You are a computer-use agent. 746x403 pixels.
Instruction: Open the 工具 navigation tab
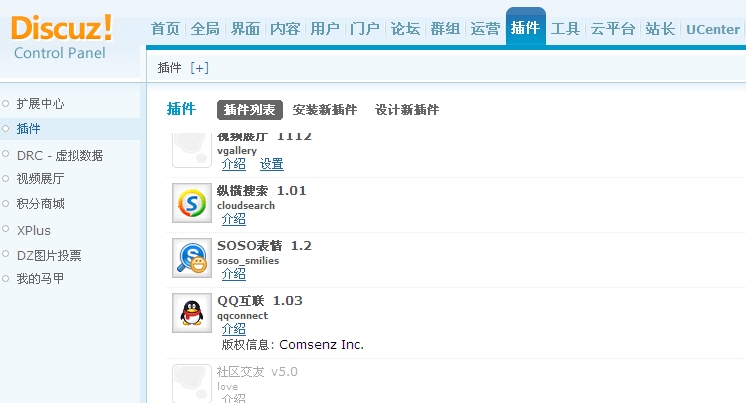[565, 29]
